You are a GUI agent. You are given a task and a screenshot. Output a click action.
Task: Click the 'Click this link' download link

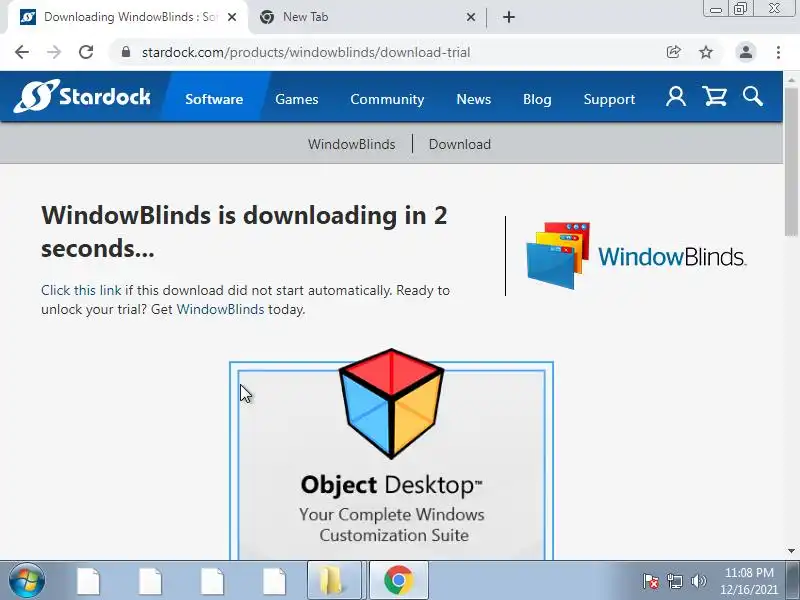point(81,290)
